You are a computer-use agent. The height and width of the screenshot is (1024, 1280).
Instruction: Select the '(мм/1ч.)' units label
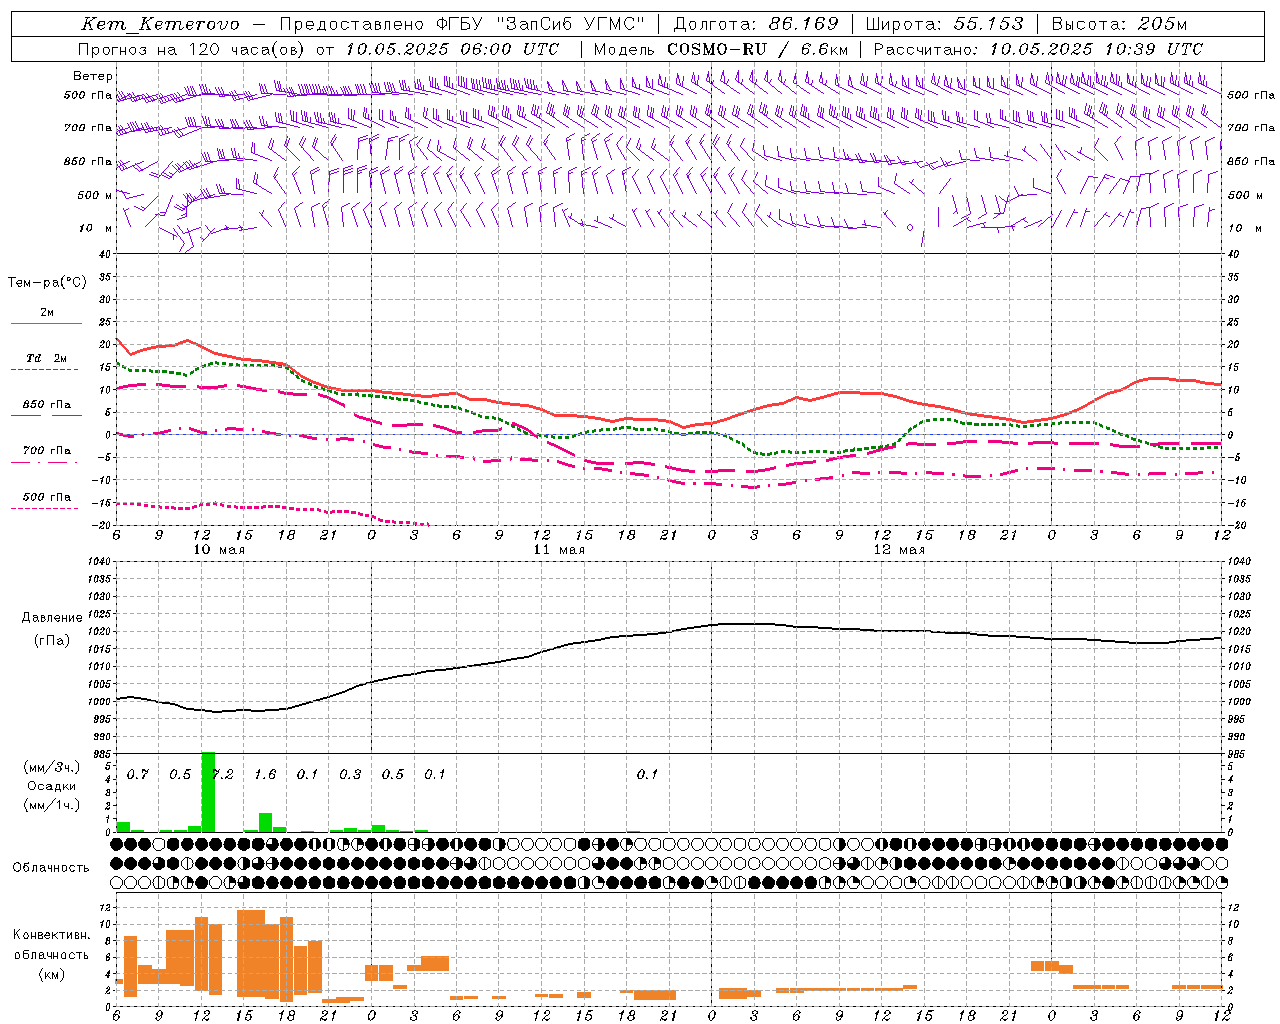coord(50,804)
